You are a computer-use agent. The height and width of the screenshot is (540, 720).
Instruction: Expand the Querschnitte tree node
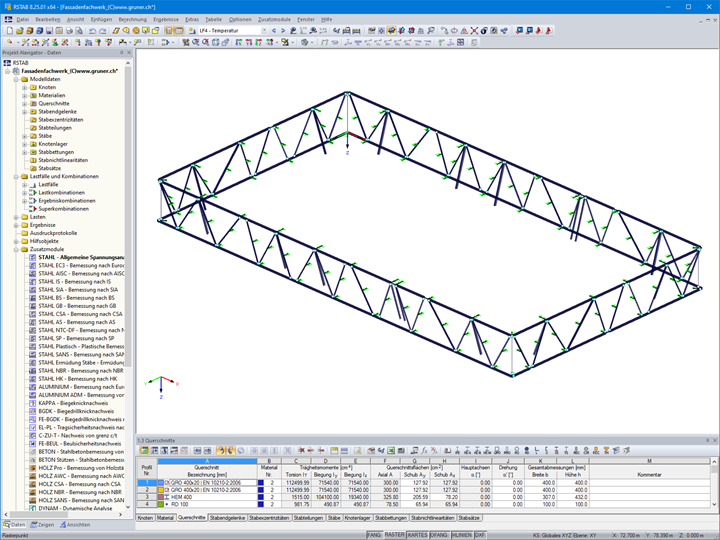pyautogui.click(x=25, y=104)
